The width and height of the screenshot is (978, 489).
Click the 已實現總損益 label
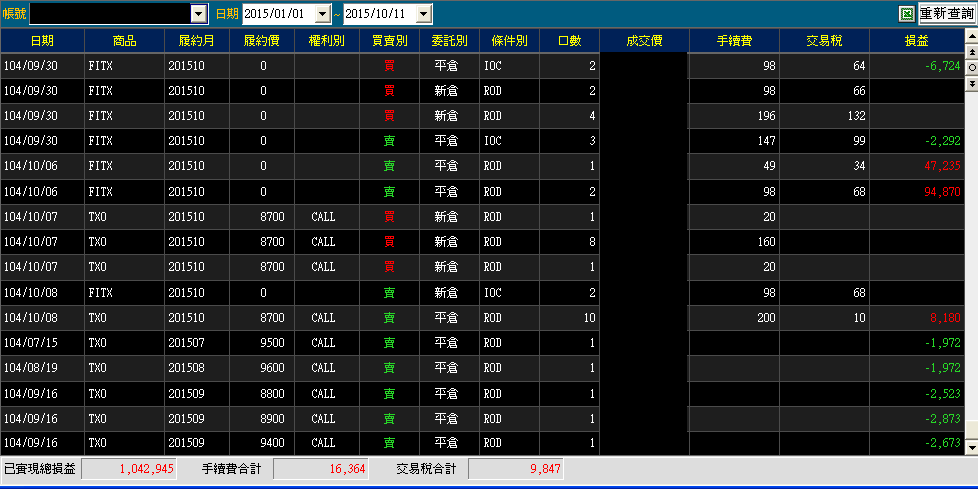[40, 469]
